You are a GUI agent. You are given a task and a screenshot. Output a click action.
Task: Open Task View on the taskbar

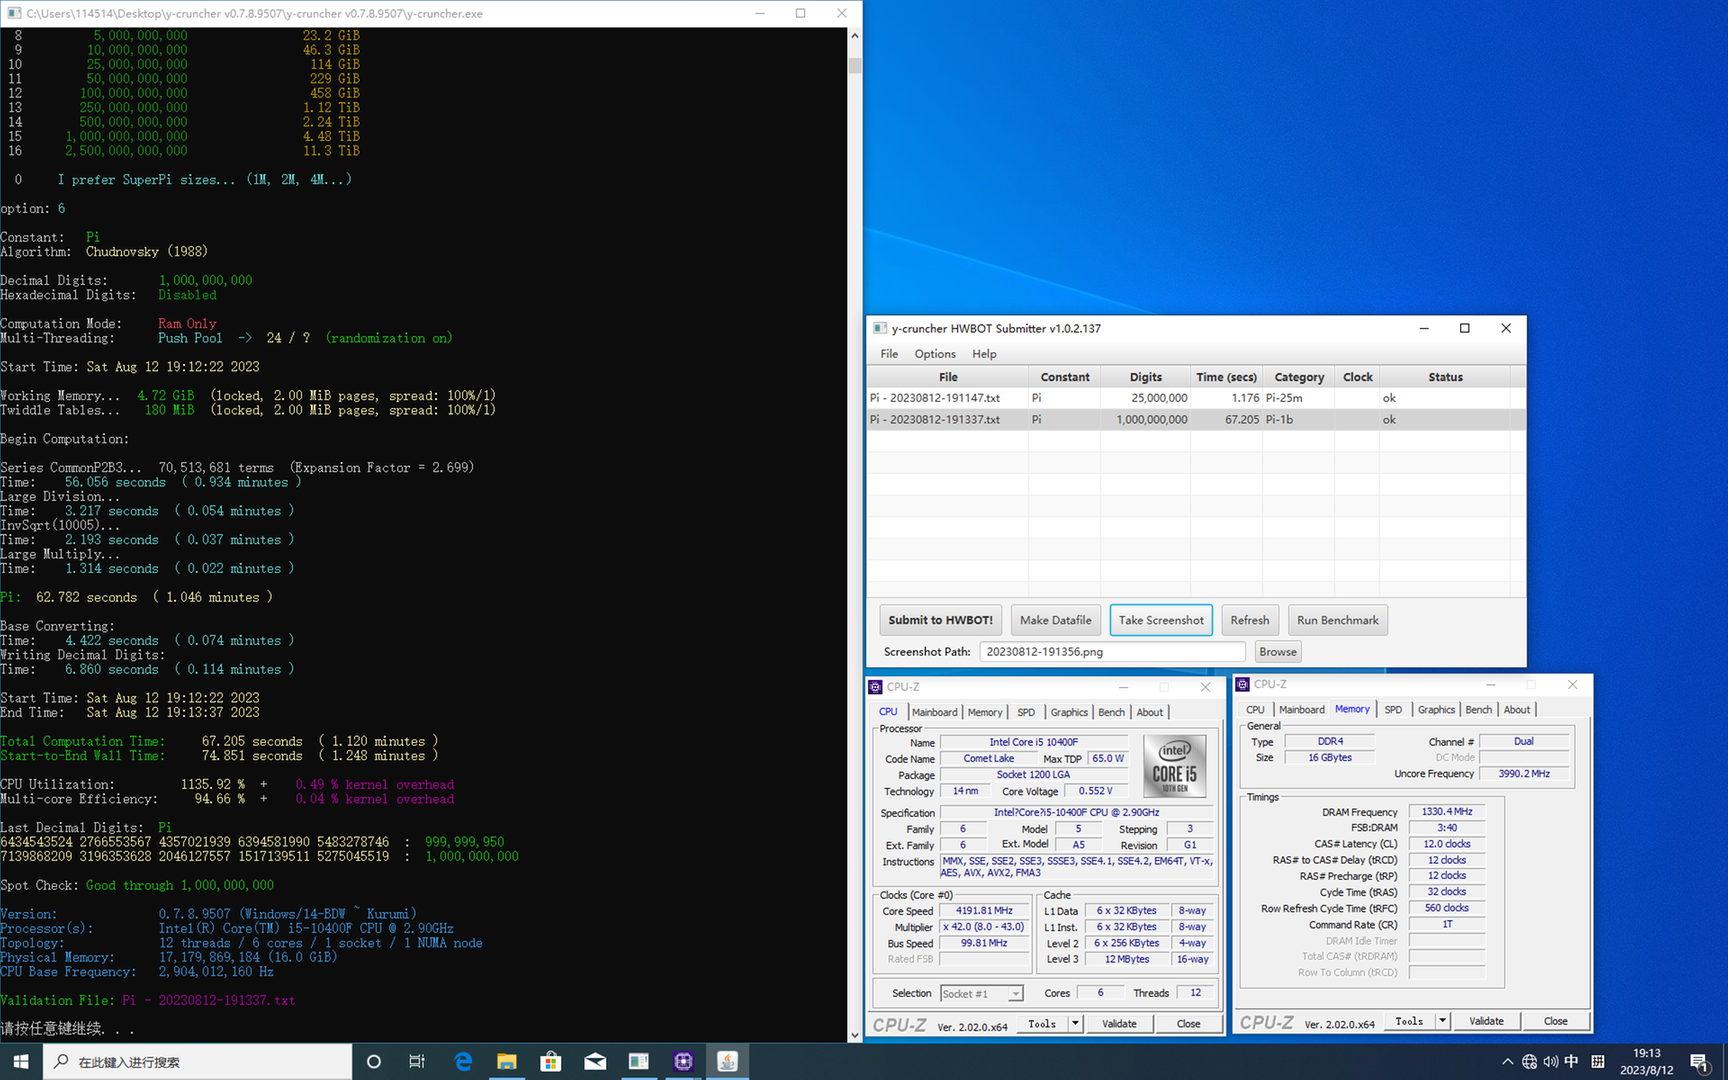[x=417, y=1061]
